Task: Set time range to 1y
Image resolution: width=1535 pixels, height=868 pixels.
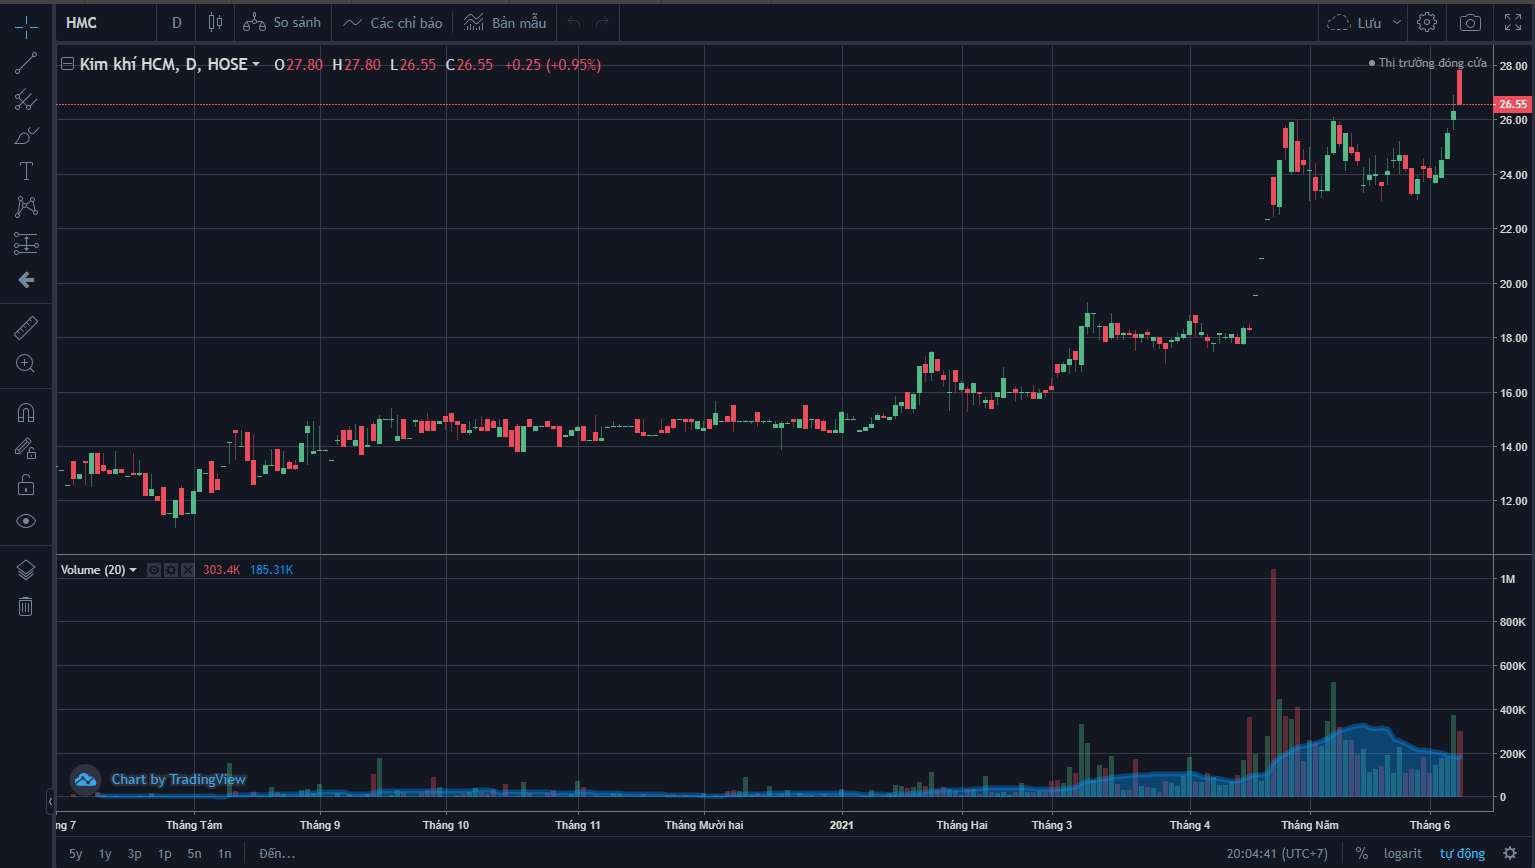Action: 105,853
